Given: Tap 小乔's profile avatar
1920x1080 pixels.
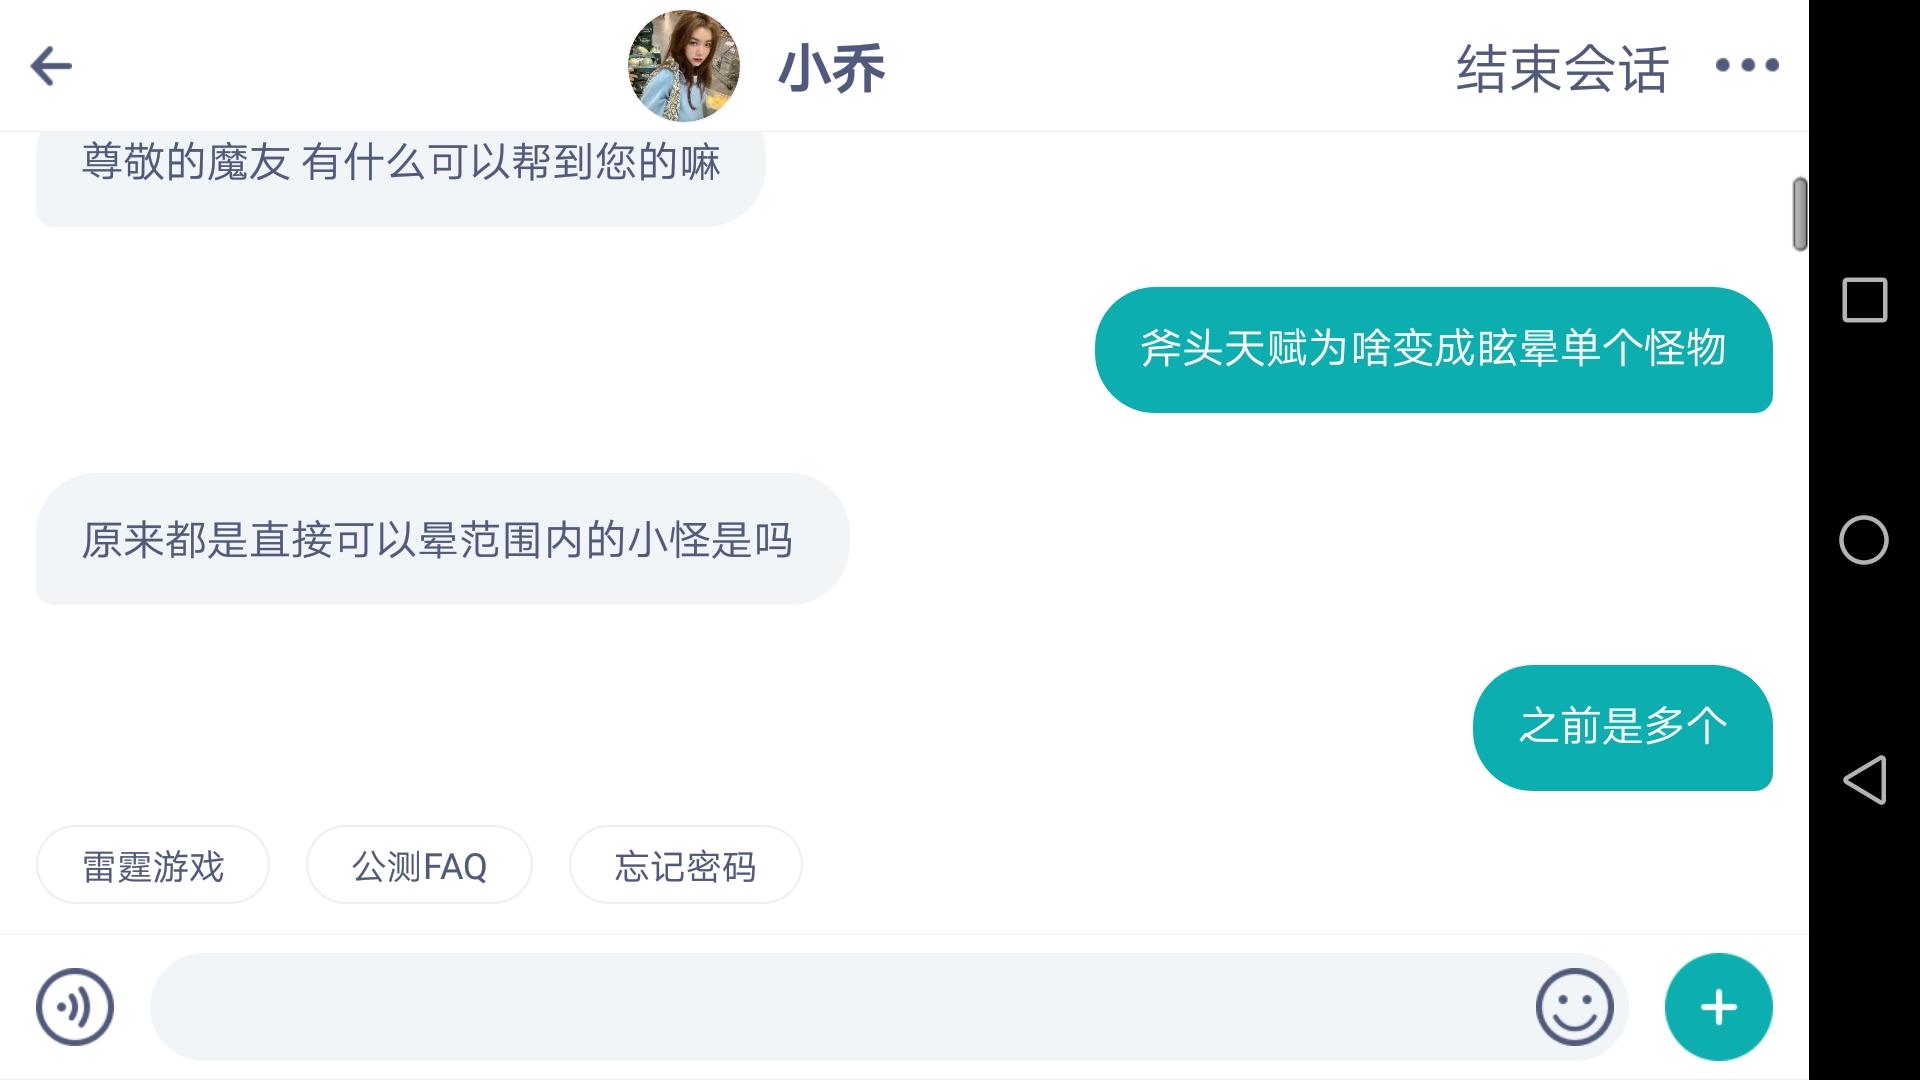Looking at the screenshot, I should (684, 66).
